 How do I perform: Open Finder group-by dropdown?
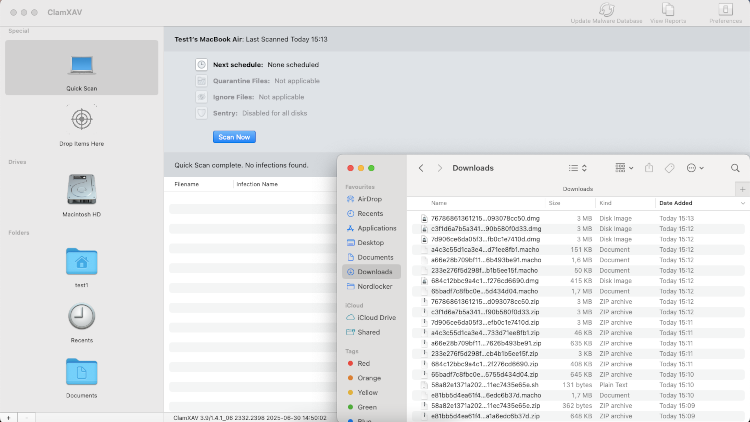624,168
